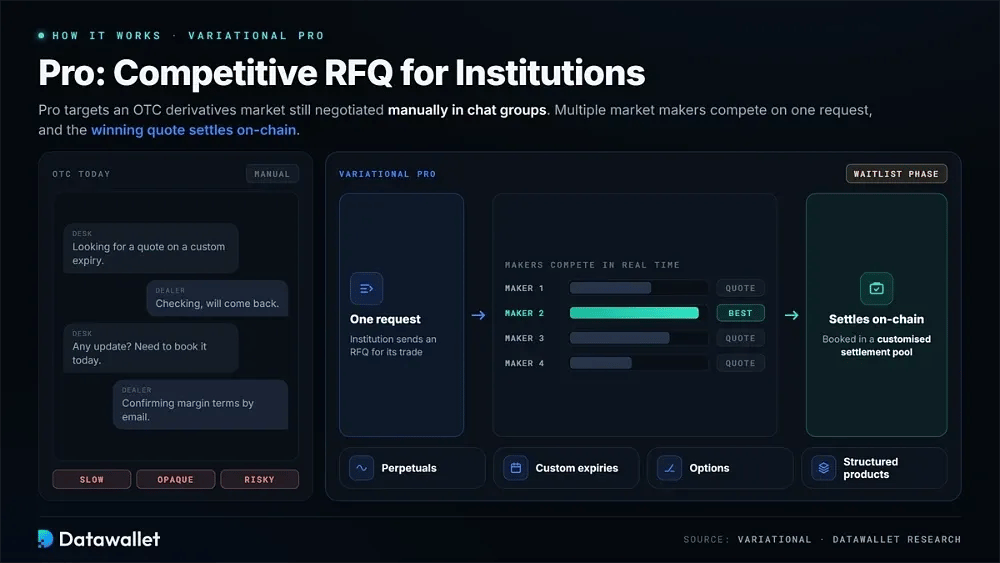Open the Options product chip
The width and height of the screenshot is (1000, 563).
pos(720,468)
